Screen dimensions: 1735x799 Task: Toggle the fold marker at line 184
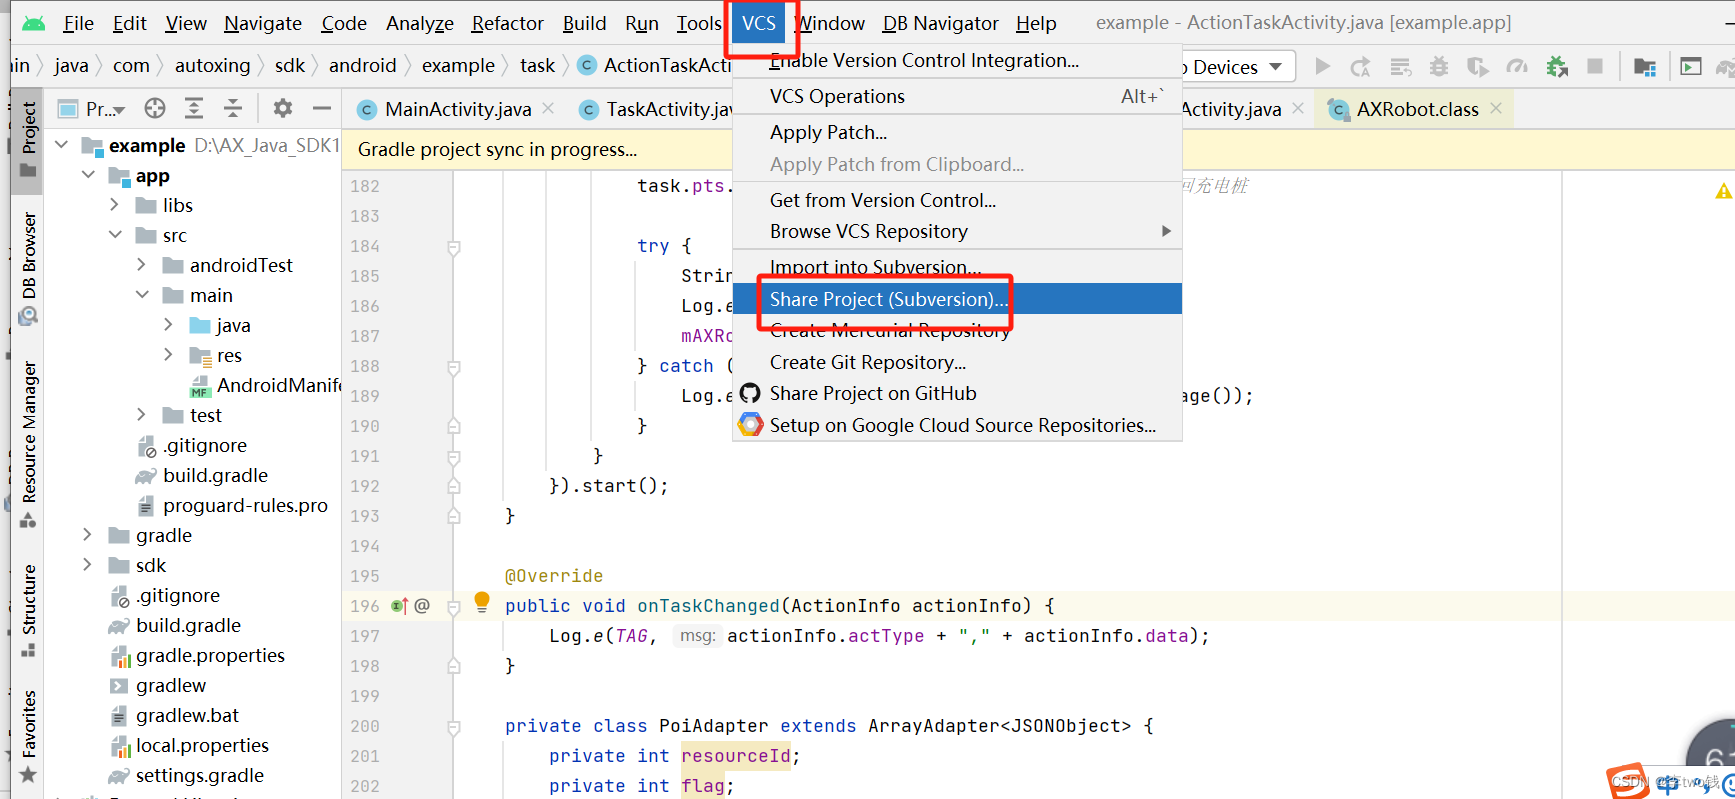coord(453,247)
